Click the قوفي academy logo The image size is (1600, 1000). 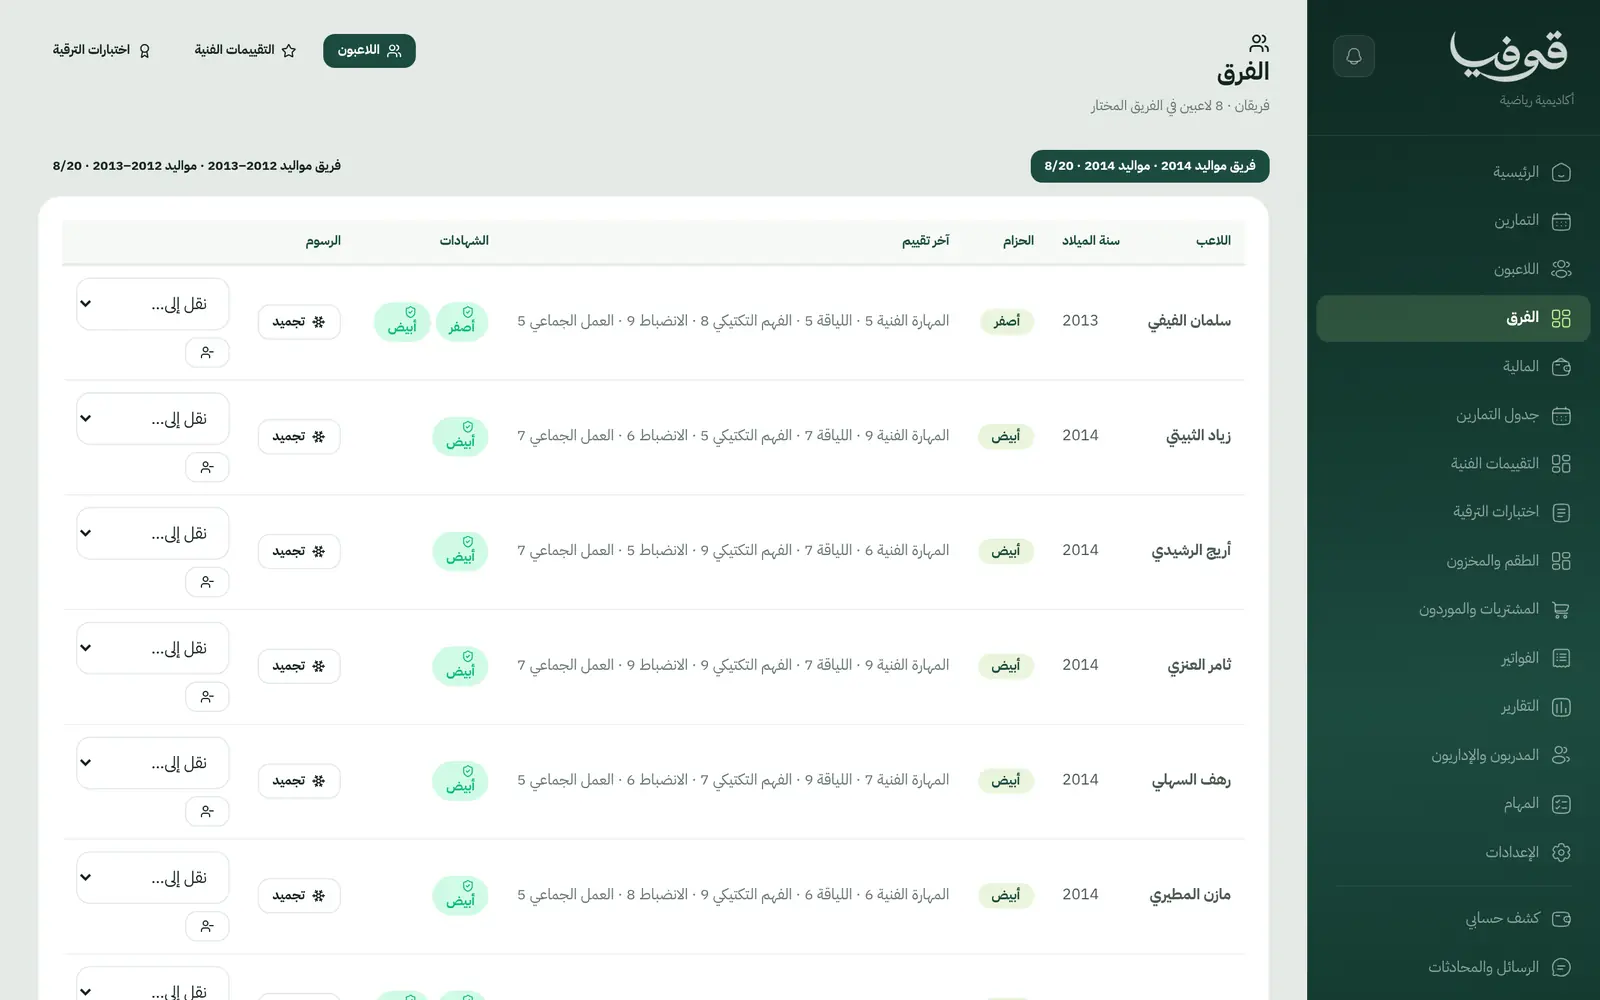(x=1509, y=55)
